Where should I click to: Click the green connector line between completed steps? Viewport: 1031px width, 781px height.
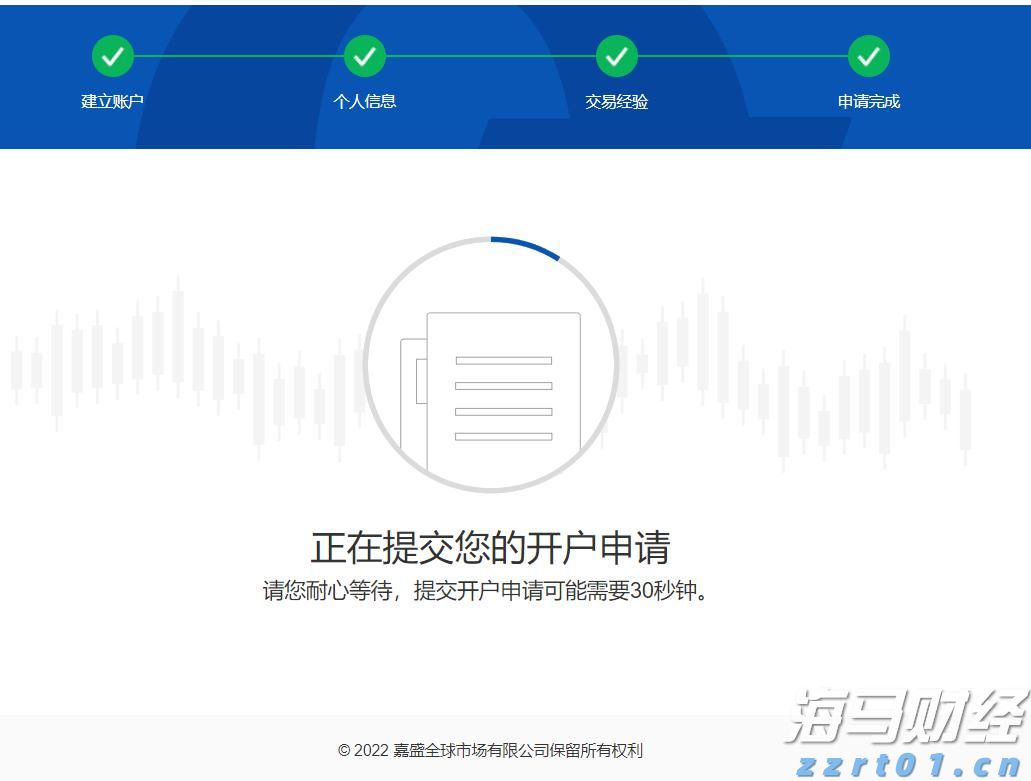[x=238, y=56]
